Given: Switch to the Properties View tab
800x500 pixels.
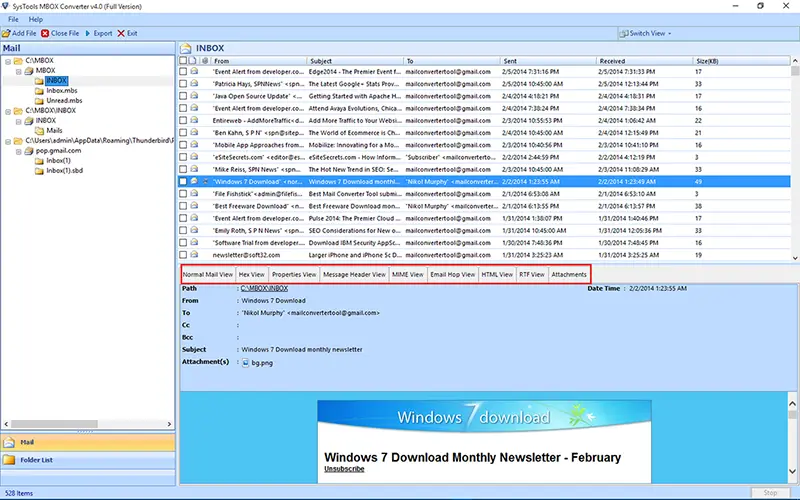Looking at the screenshot, I should coord(294,274).
